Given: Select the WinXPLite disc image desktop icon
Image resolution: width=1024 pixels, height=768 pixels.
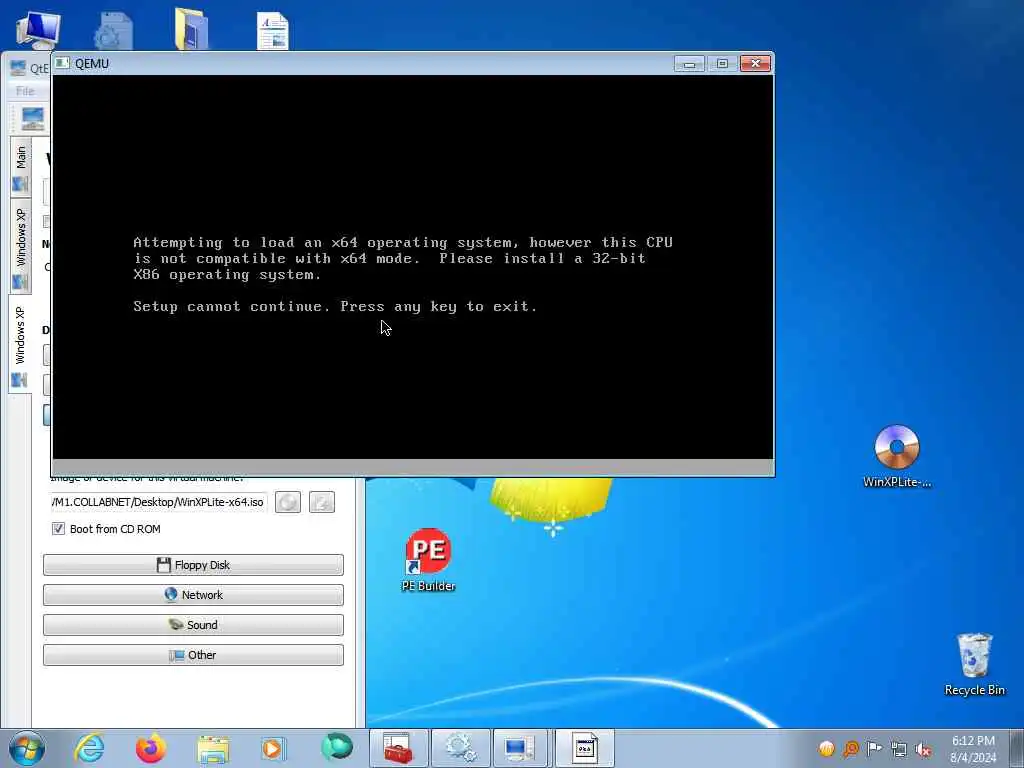Looking at the screenshot, I should click(x=897, y=456).
